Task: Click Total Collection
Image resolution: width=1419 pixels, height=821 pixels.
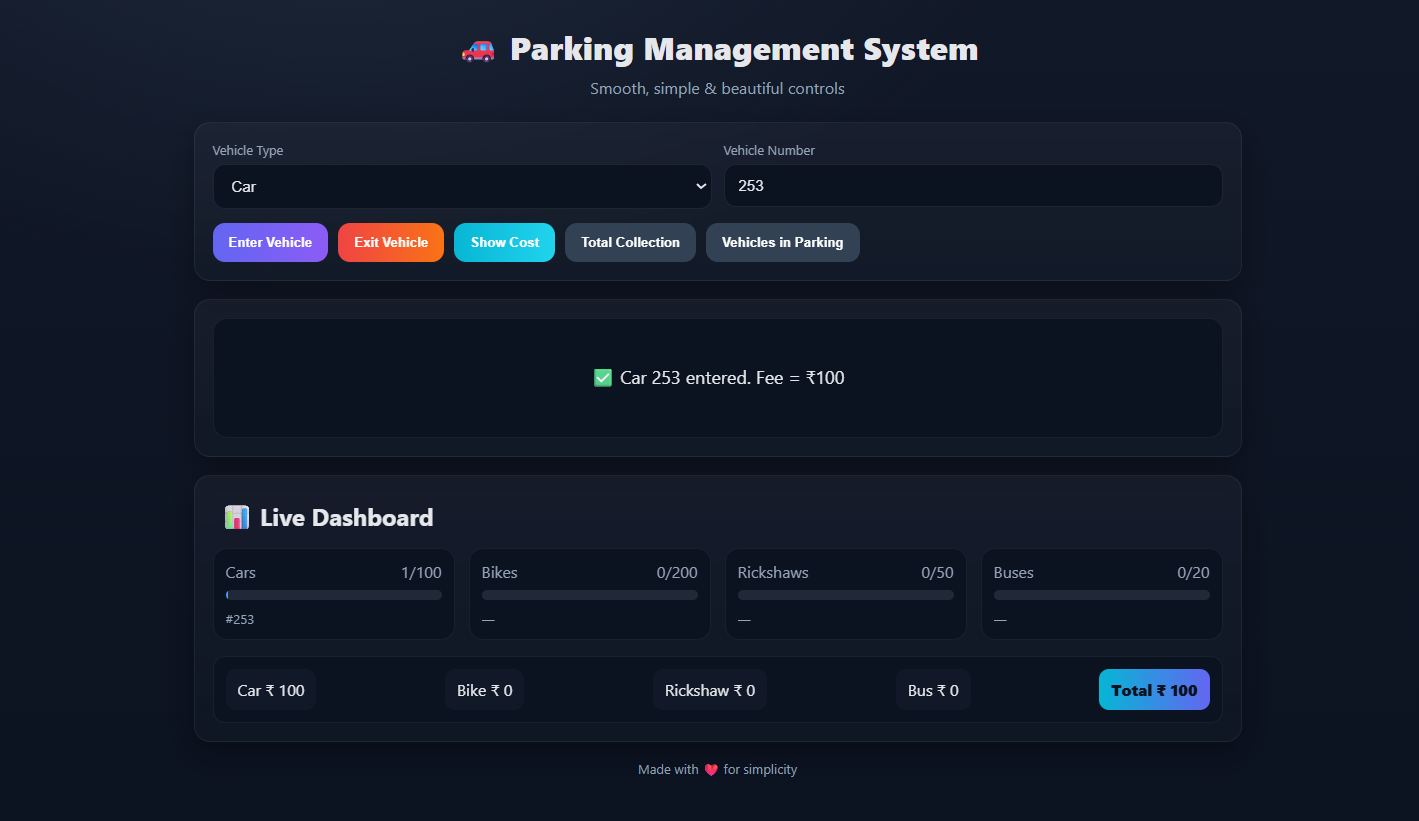Action: coord(630,242)
